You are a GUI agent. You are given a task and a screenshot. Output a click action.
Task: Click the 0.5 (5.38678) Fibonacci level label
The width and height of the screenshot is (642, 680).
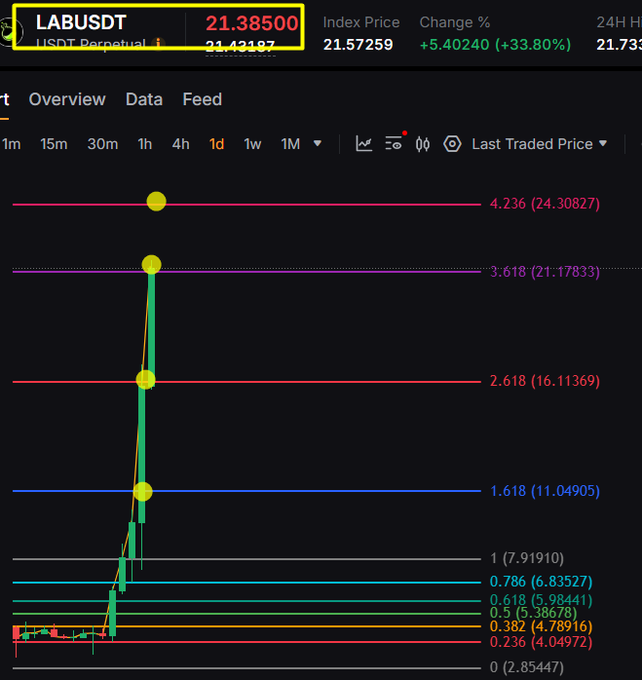[534, 613]
